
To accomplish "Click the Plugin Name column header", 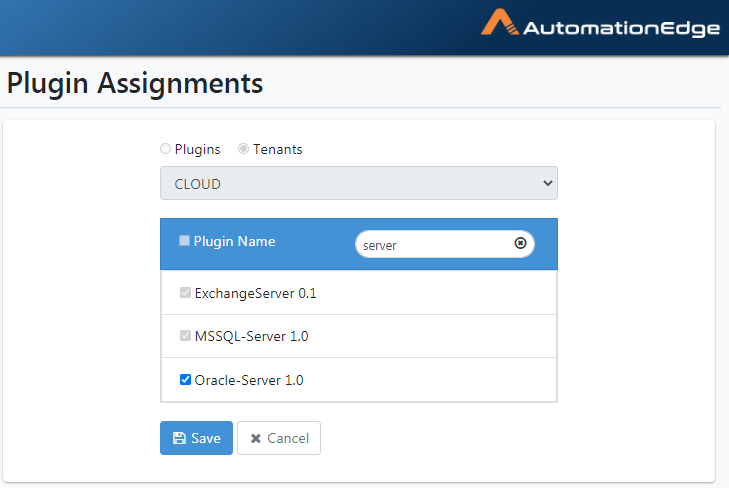I will 234,241.
